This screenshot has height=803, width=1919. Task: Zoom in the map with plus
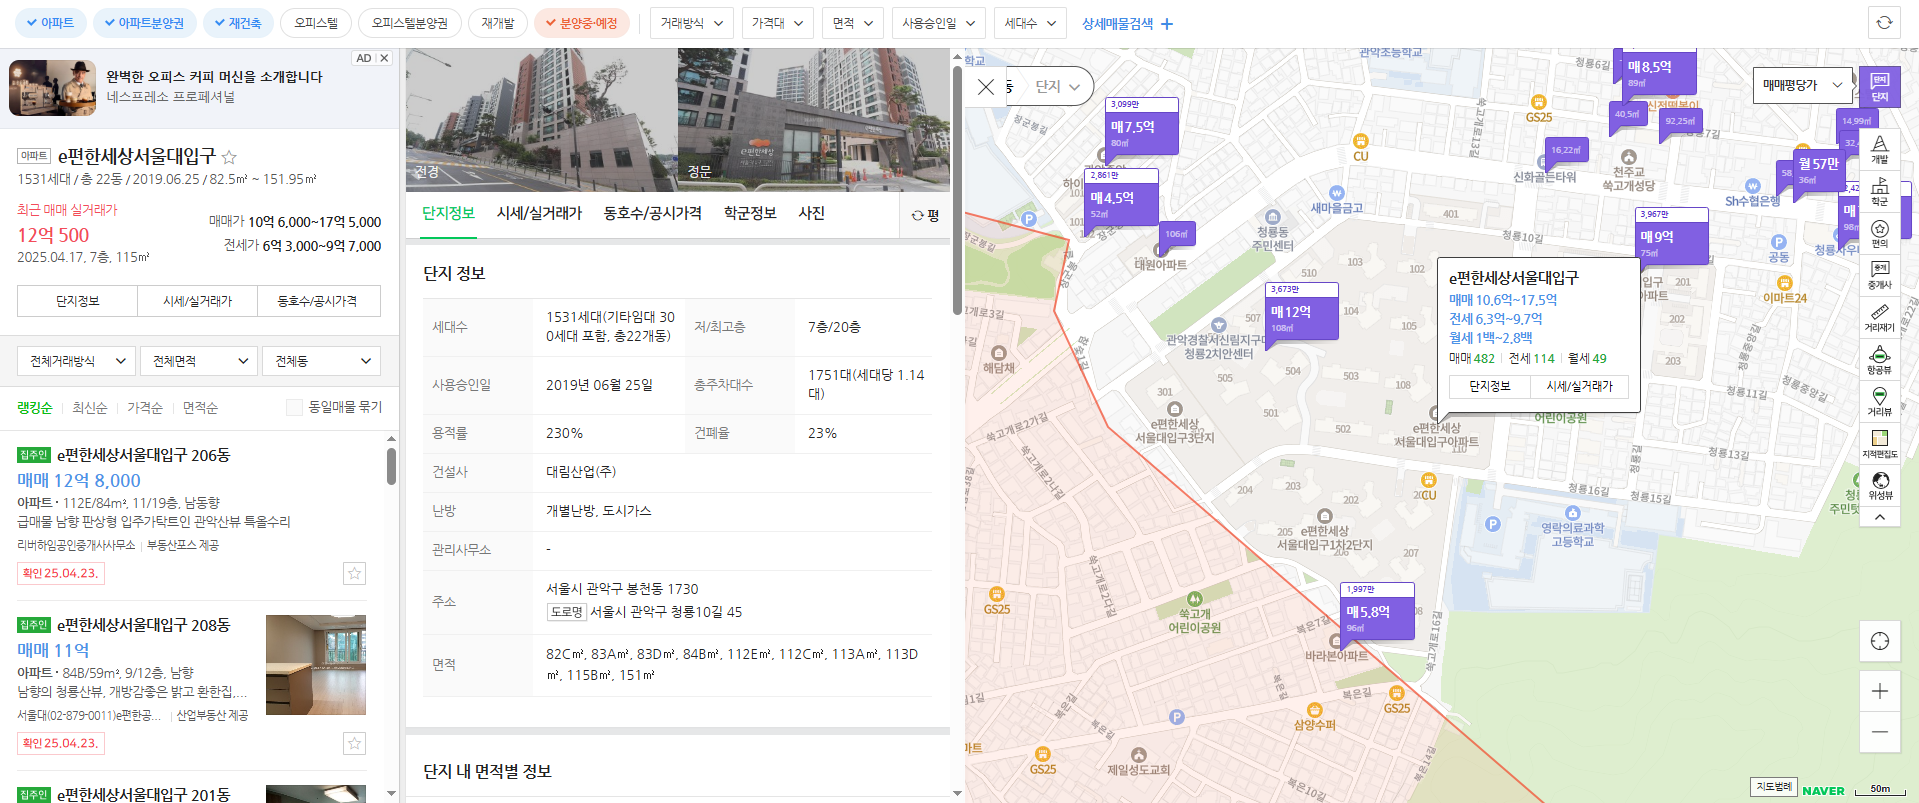click(1880, 691)
